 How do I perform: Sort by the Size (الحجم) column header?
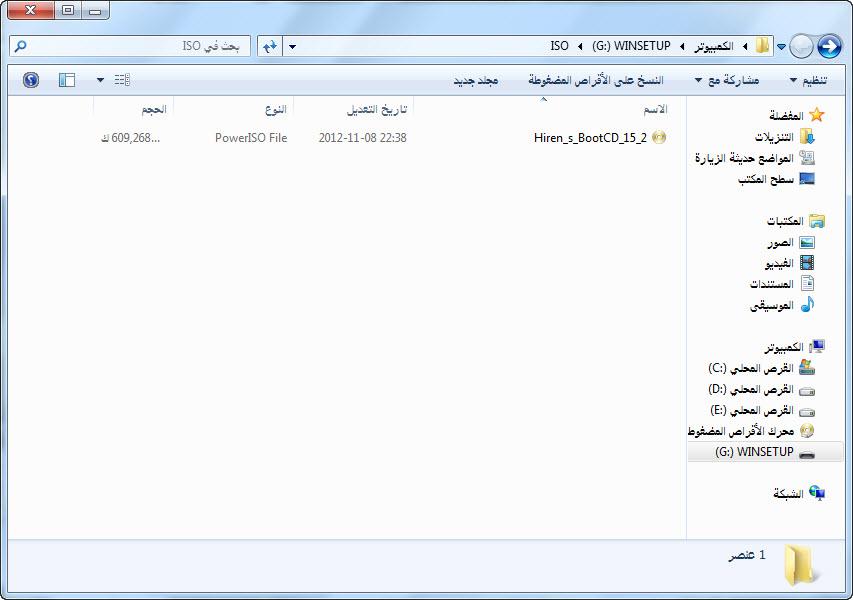[x=134, y=109]
